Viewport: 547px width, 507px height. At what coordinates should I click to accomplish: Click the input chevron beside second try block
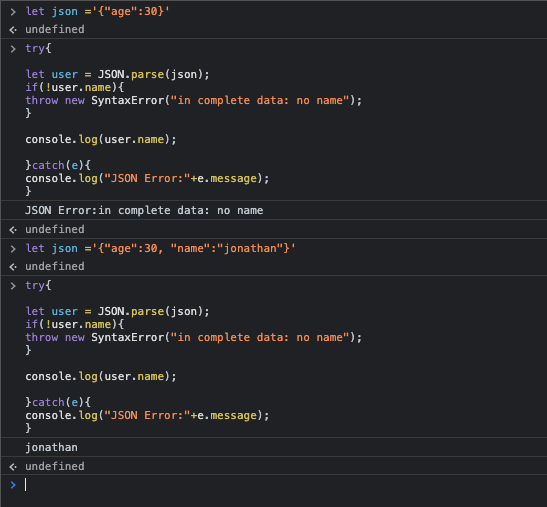(x=13, y=286)
